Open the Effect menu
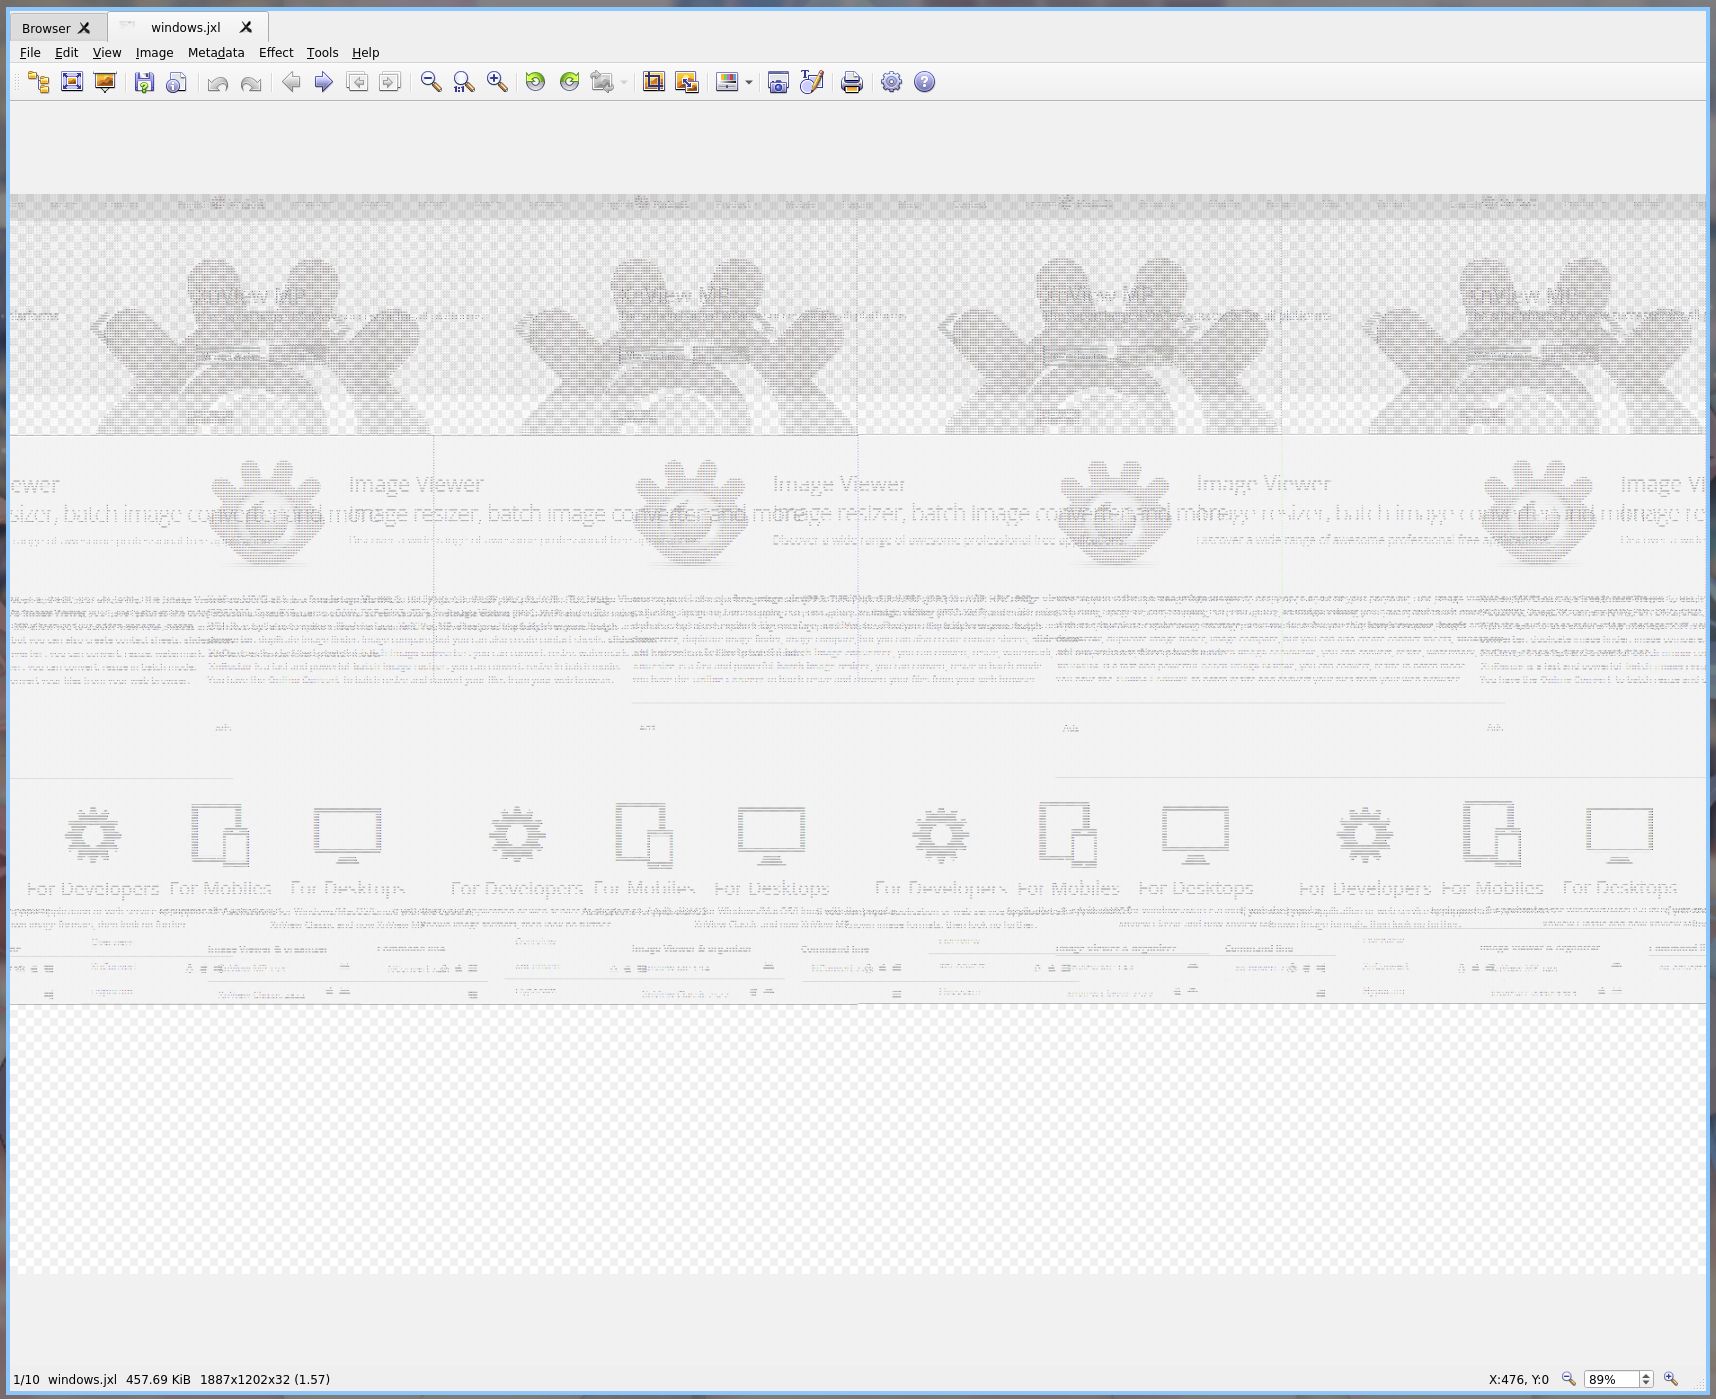1716x1399 pixels. pyautogui.click(x=276, y=53)
